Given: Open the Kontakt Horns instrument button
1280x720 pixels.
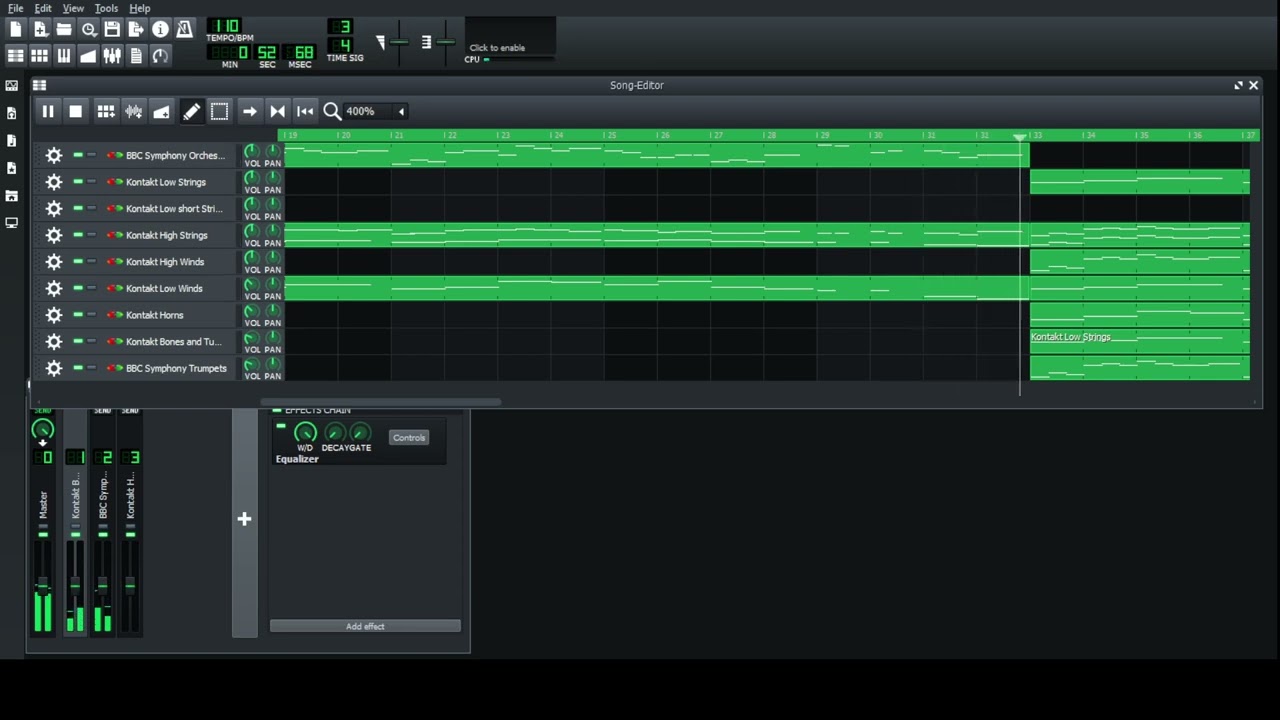Looking at the screenshot, I should click(x=155, y=315).
